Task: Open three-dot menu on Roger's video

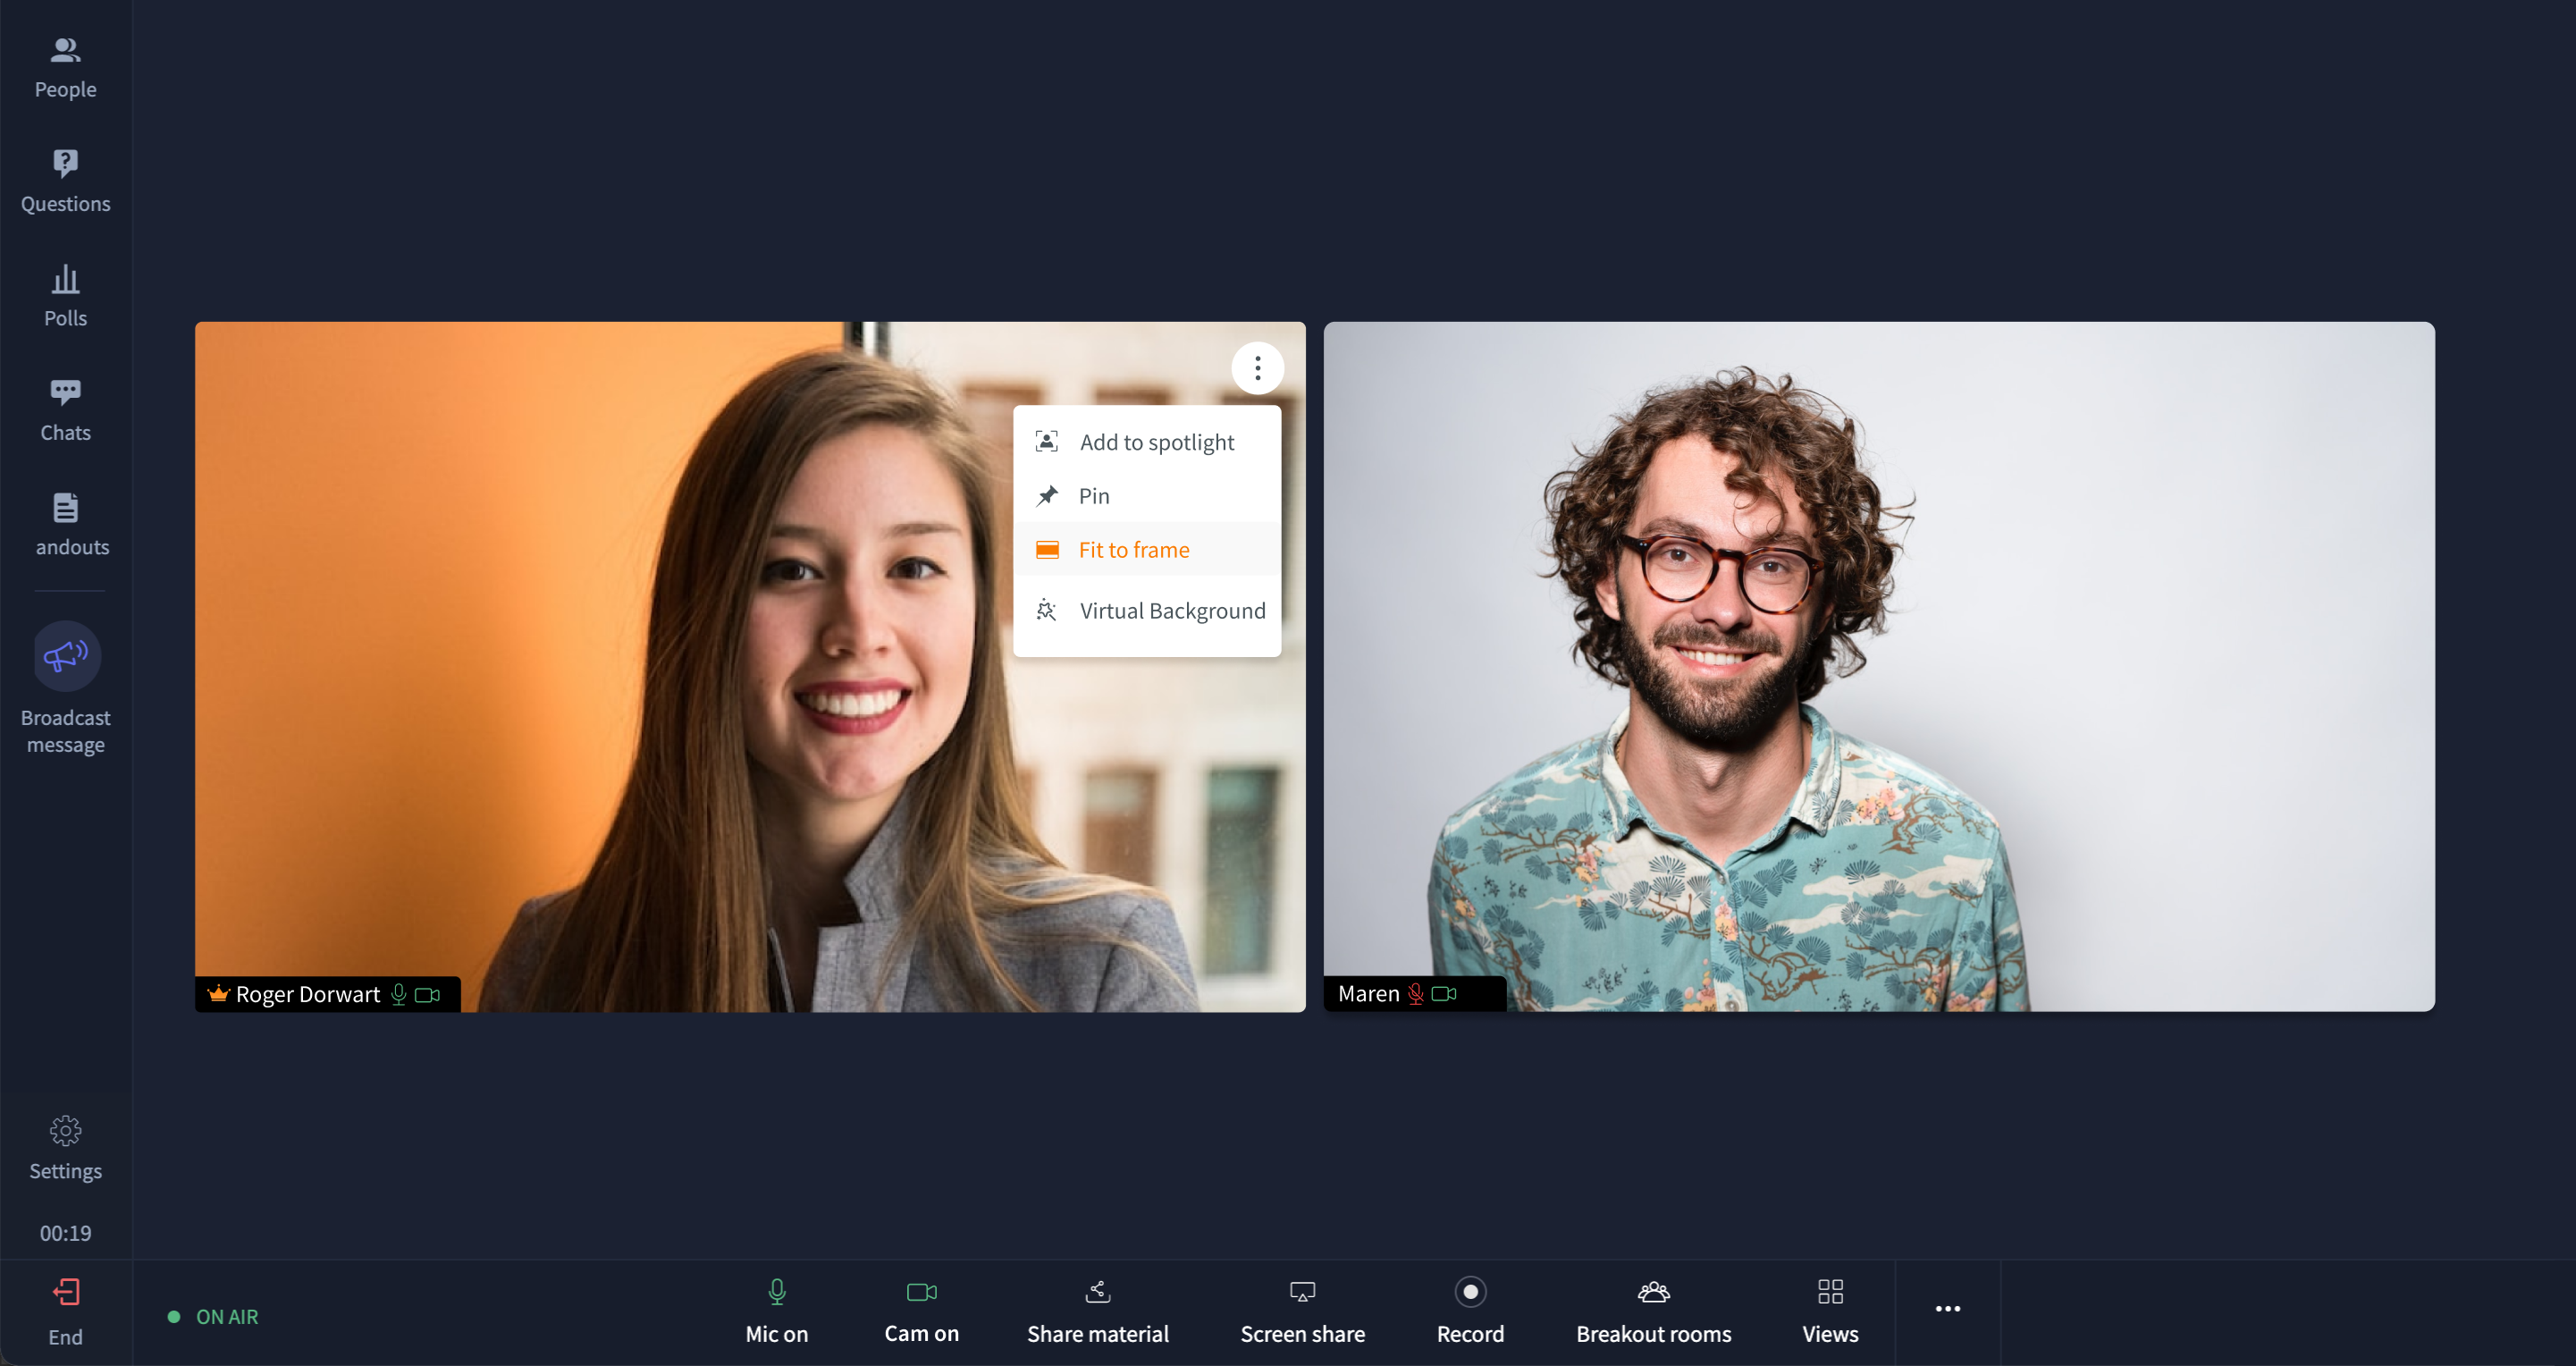Action: [1257, 369]
